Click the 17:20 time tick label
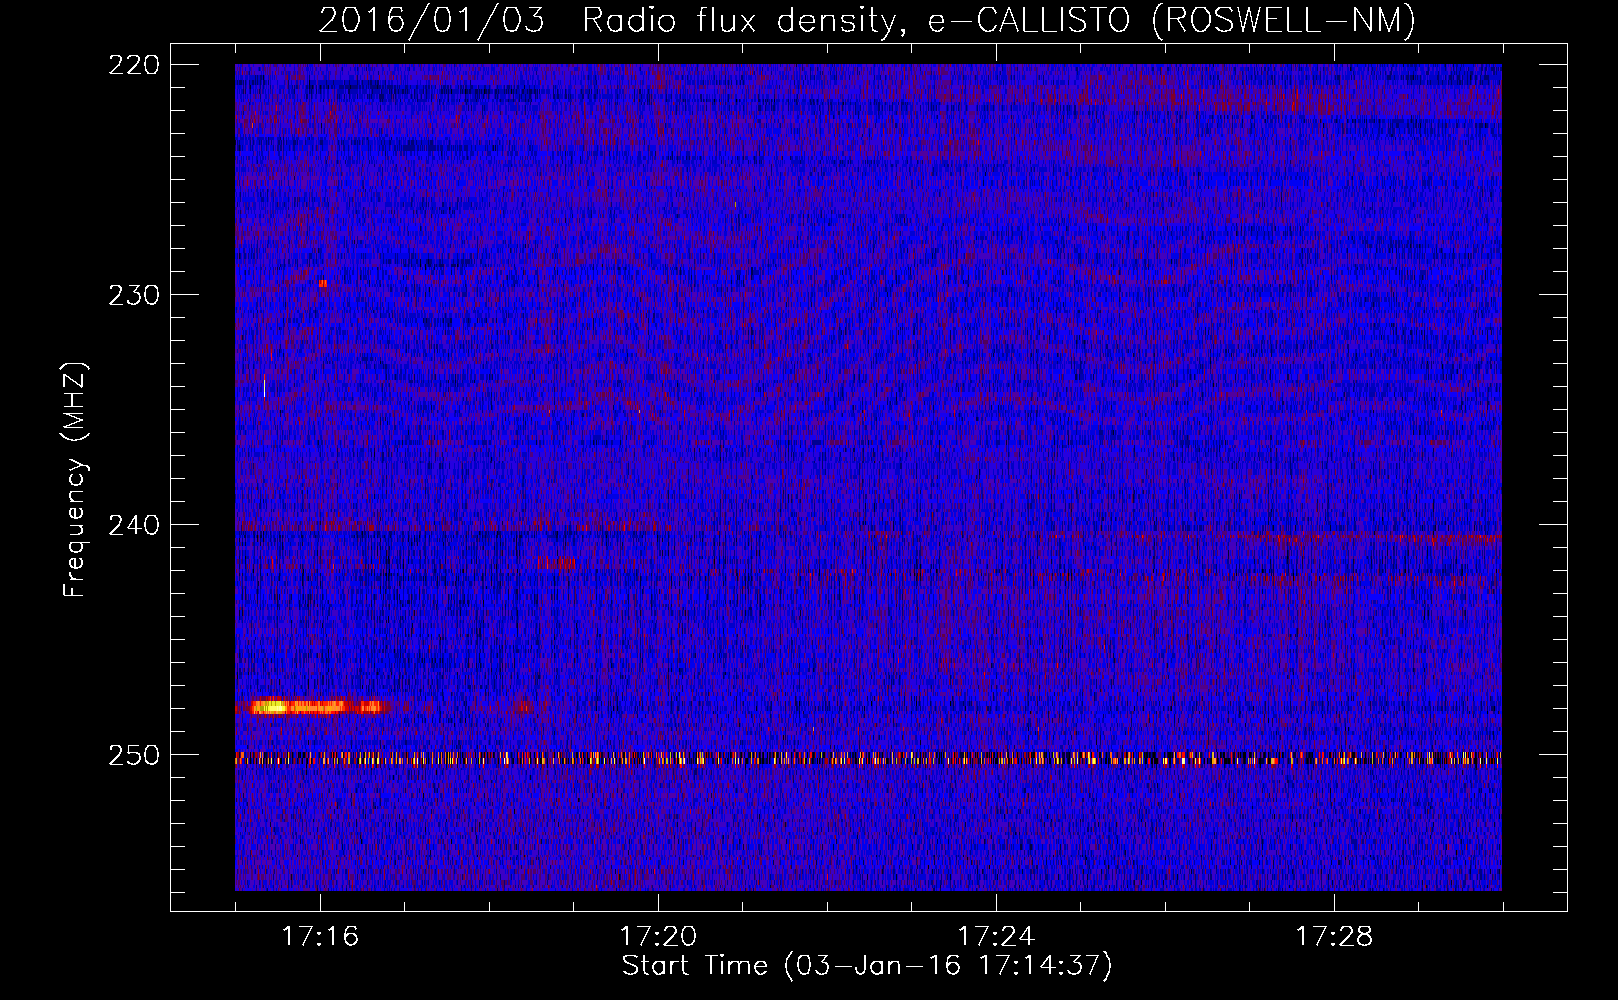The image size is (1618, 1000). (x=658, y=936)
